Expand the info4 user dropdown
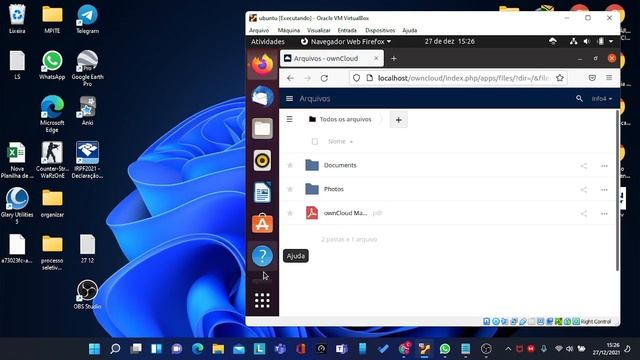 [602, 99]
